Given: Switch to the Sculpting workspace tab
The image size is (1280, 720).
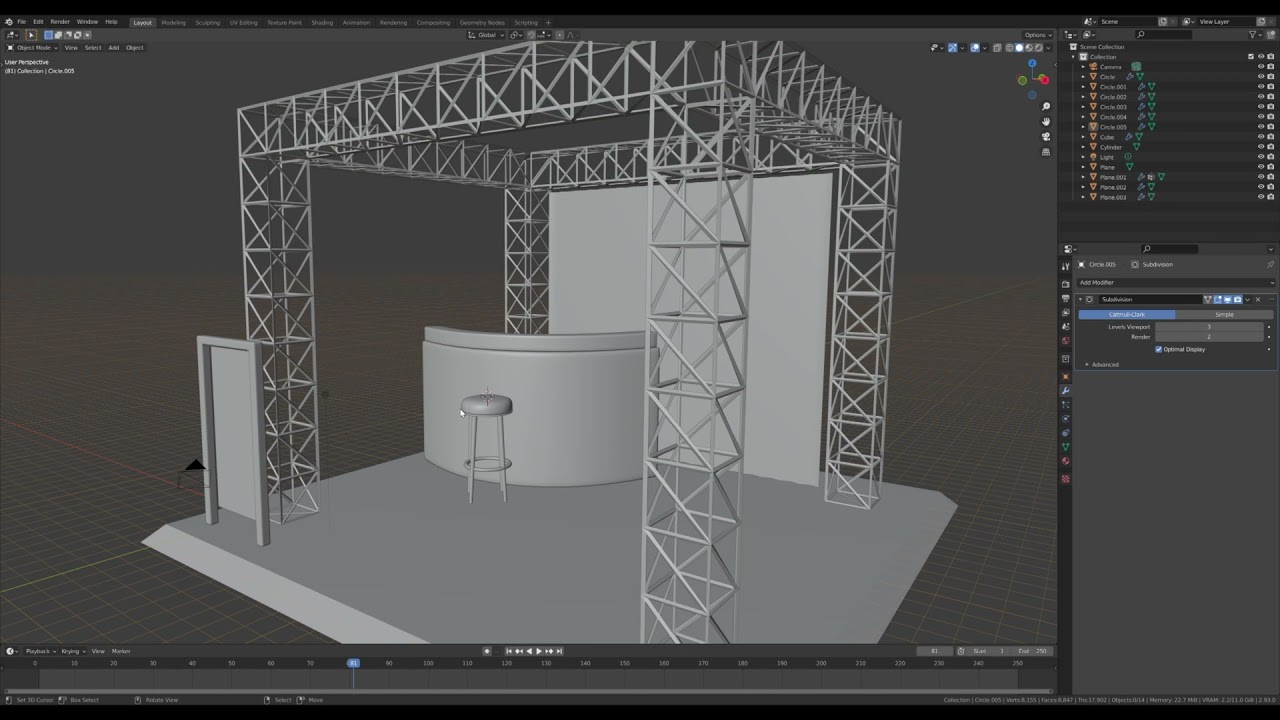Looking at the screenshot, I should 207,22.
